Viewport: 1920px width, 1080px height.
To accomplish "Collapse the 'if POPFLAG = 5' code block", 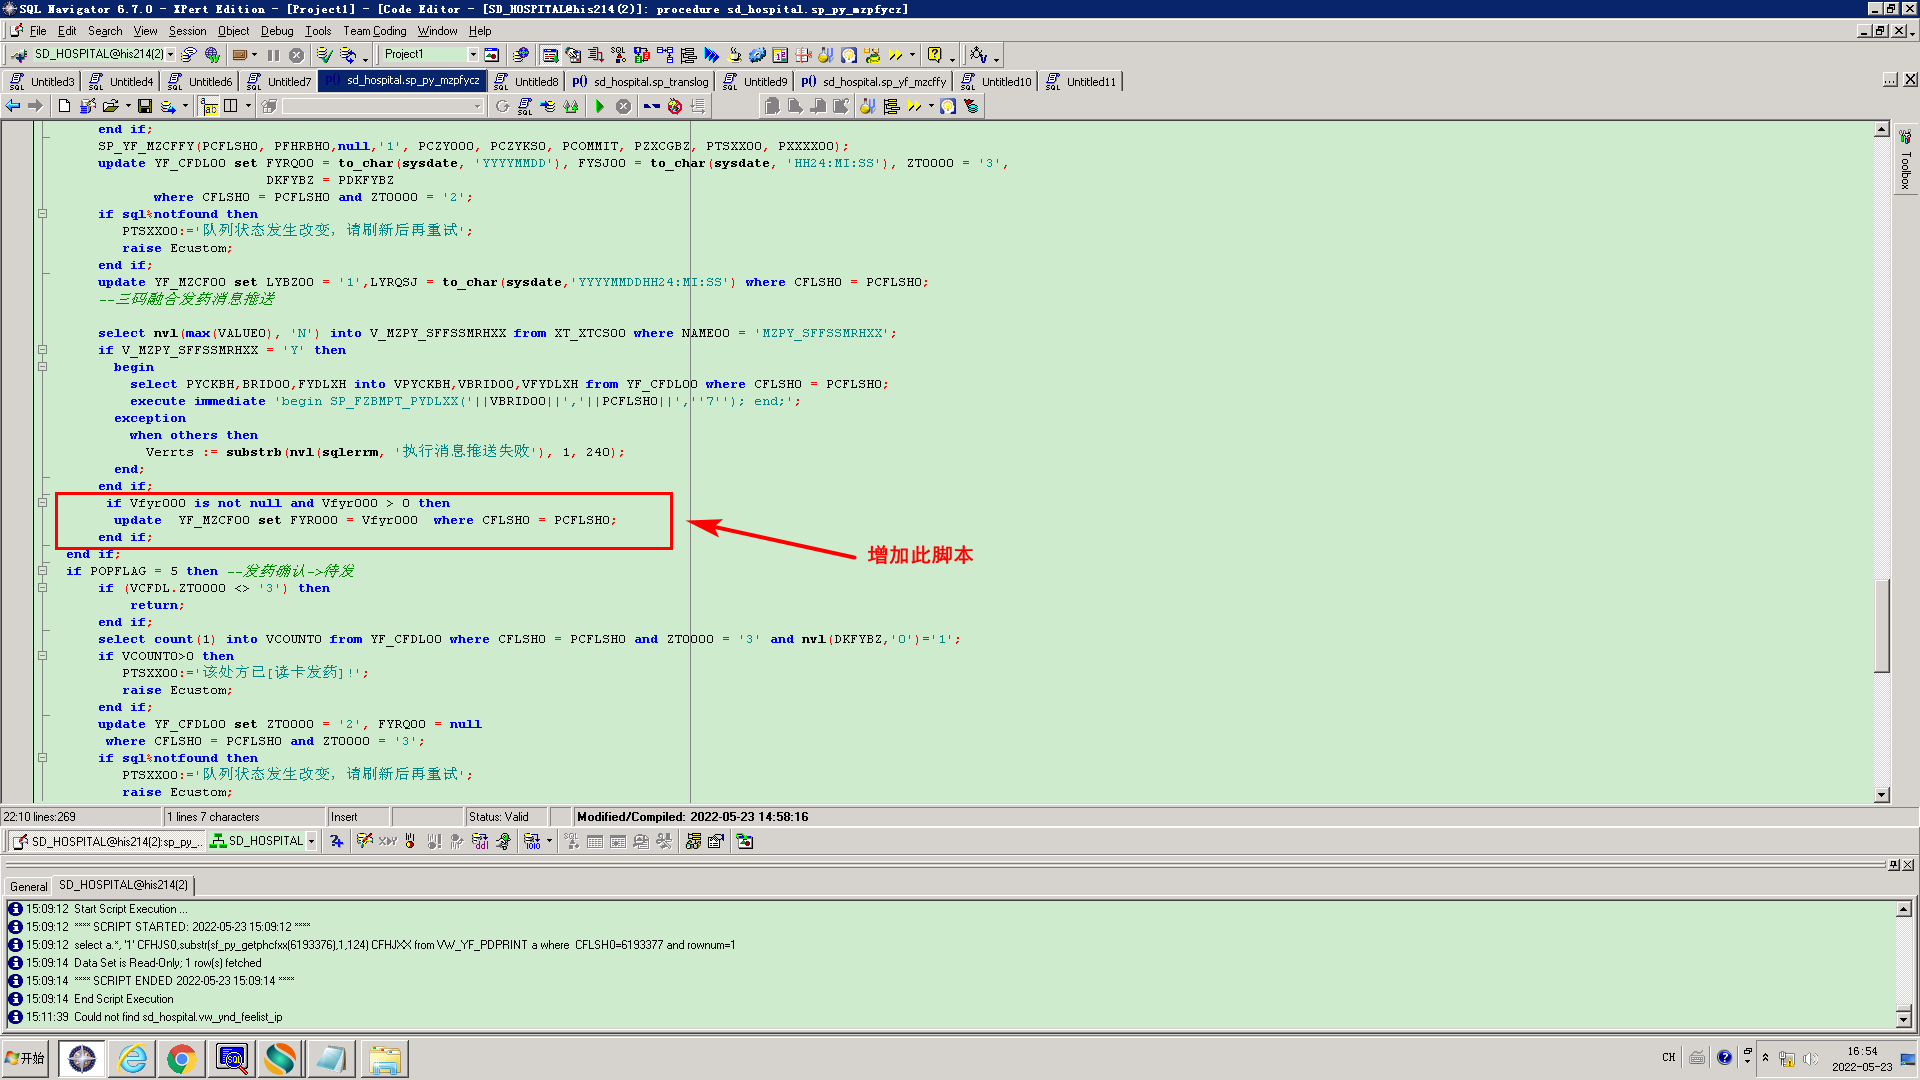I will pos(42,571).
